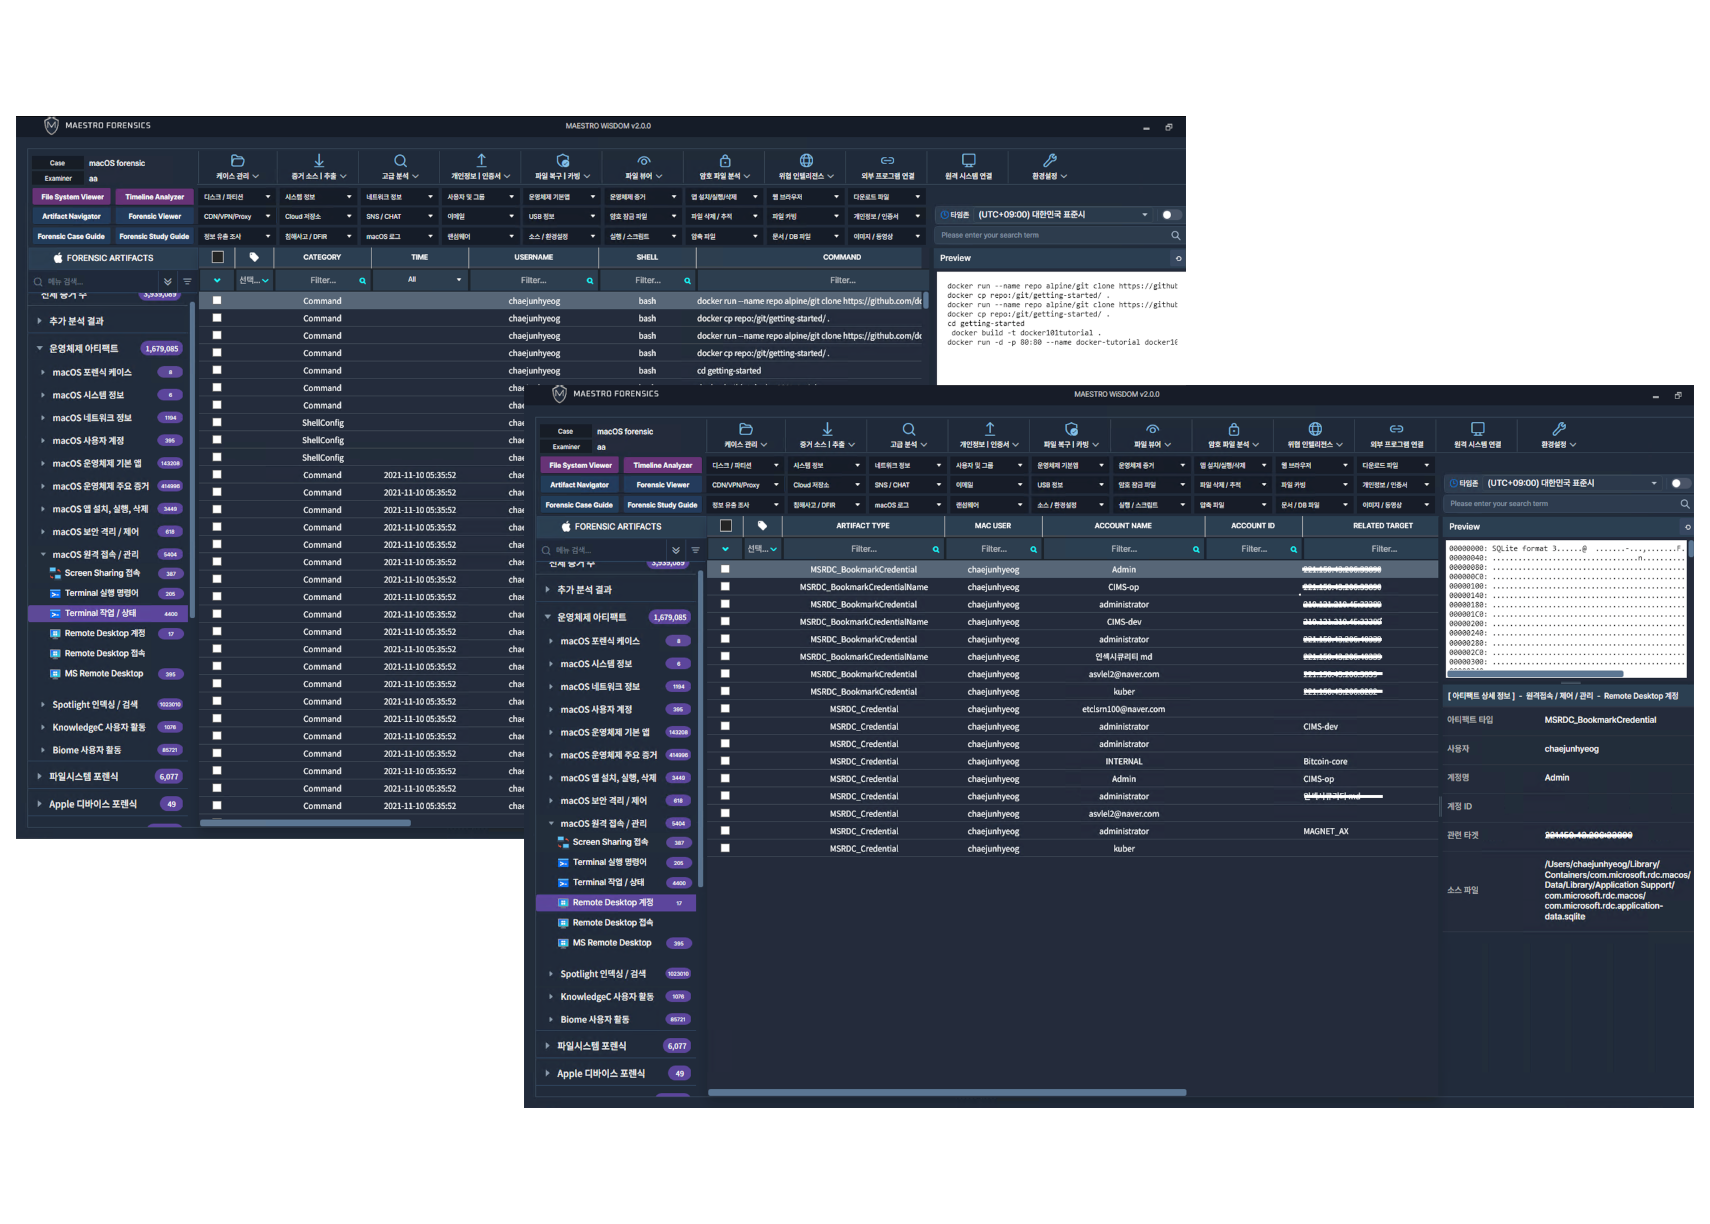The image size is (1710, 1224).
Task: Open the file viewer eye icon in front window
Action: (1153, 429)
